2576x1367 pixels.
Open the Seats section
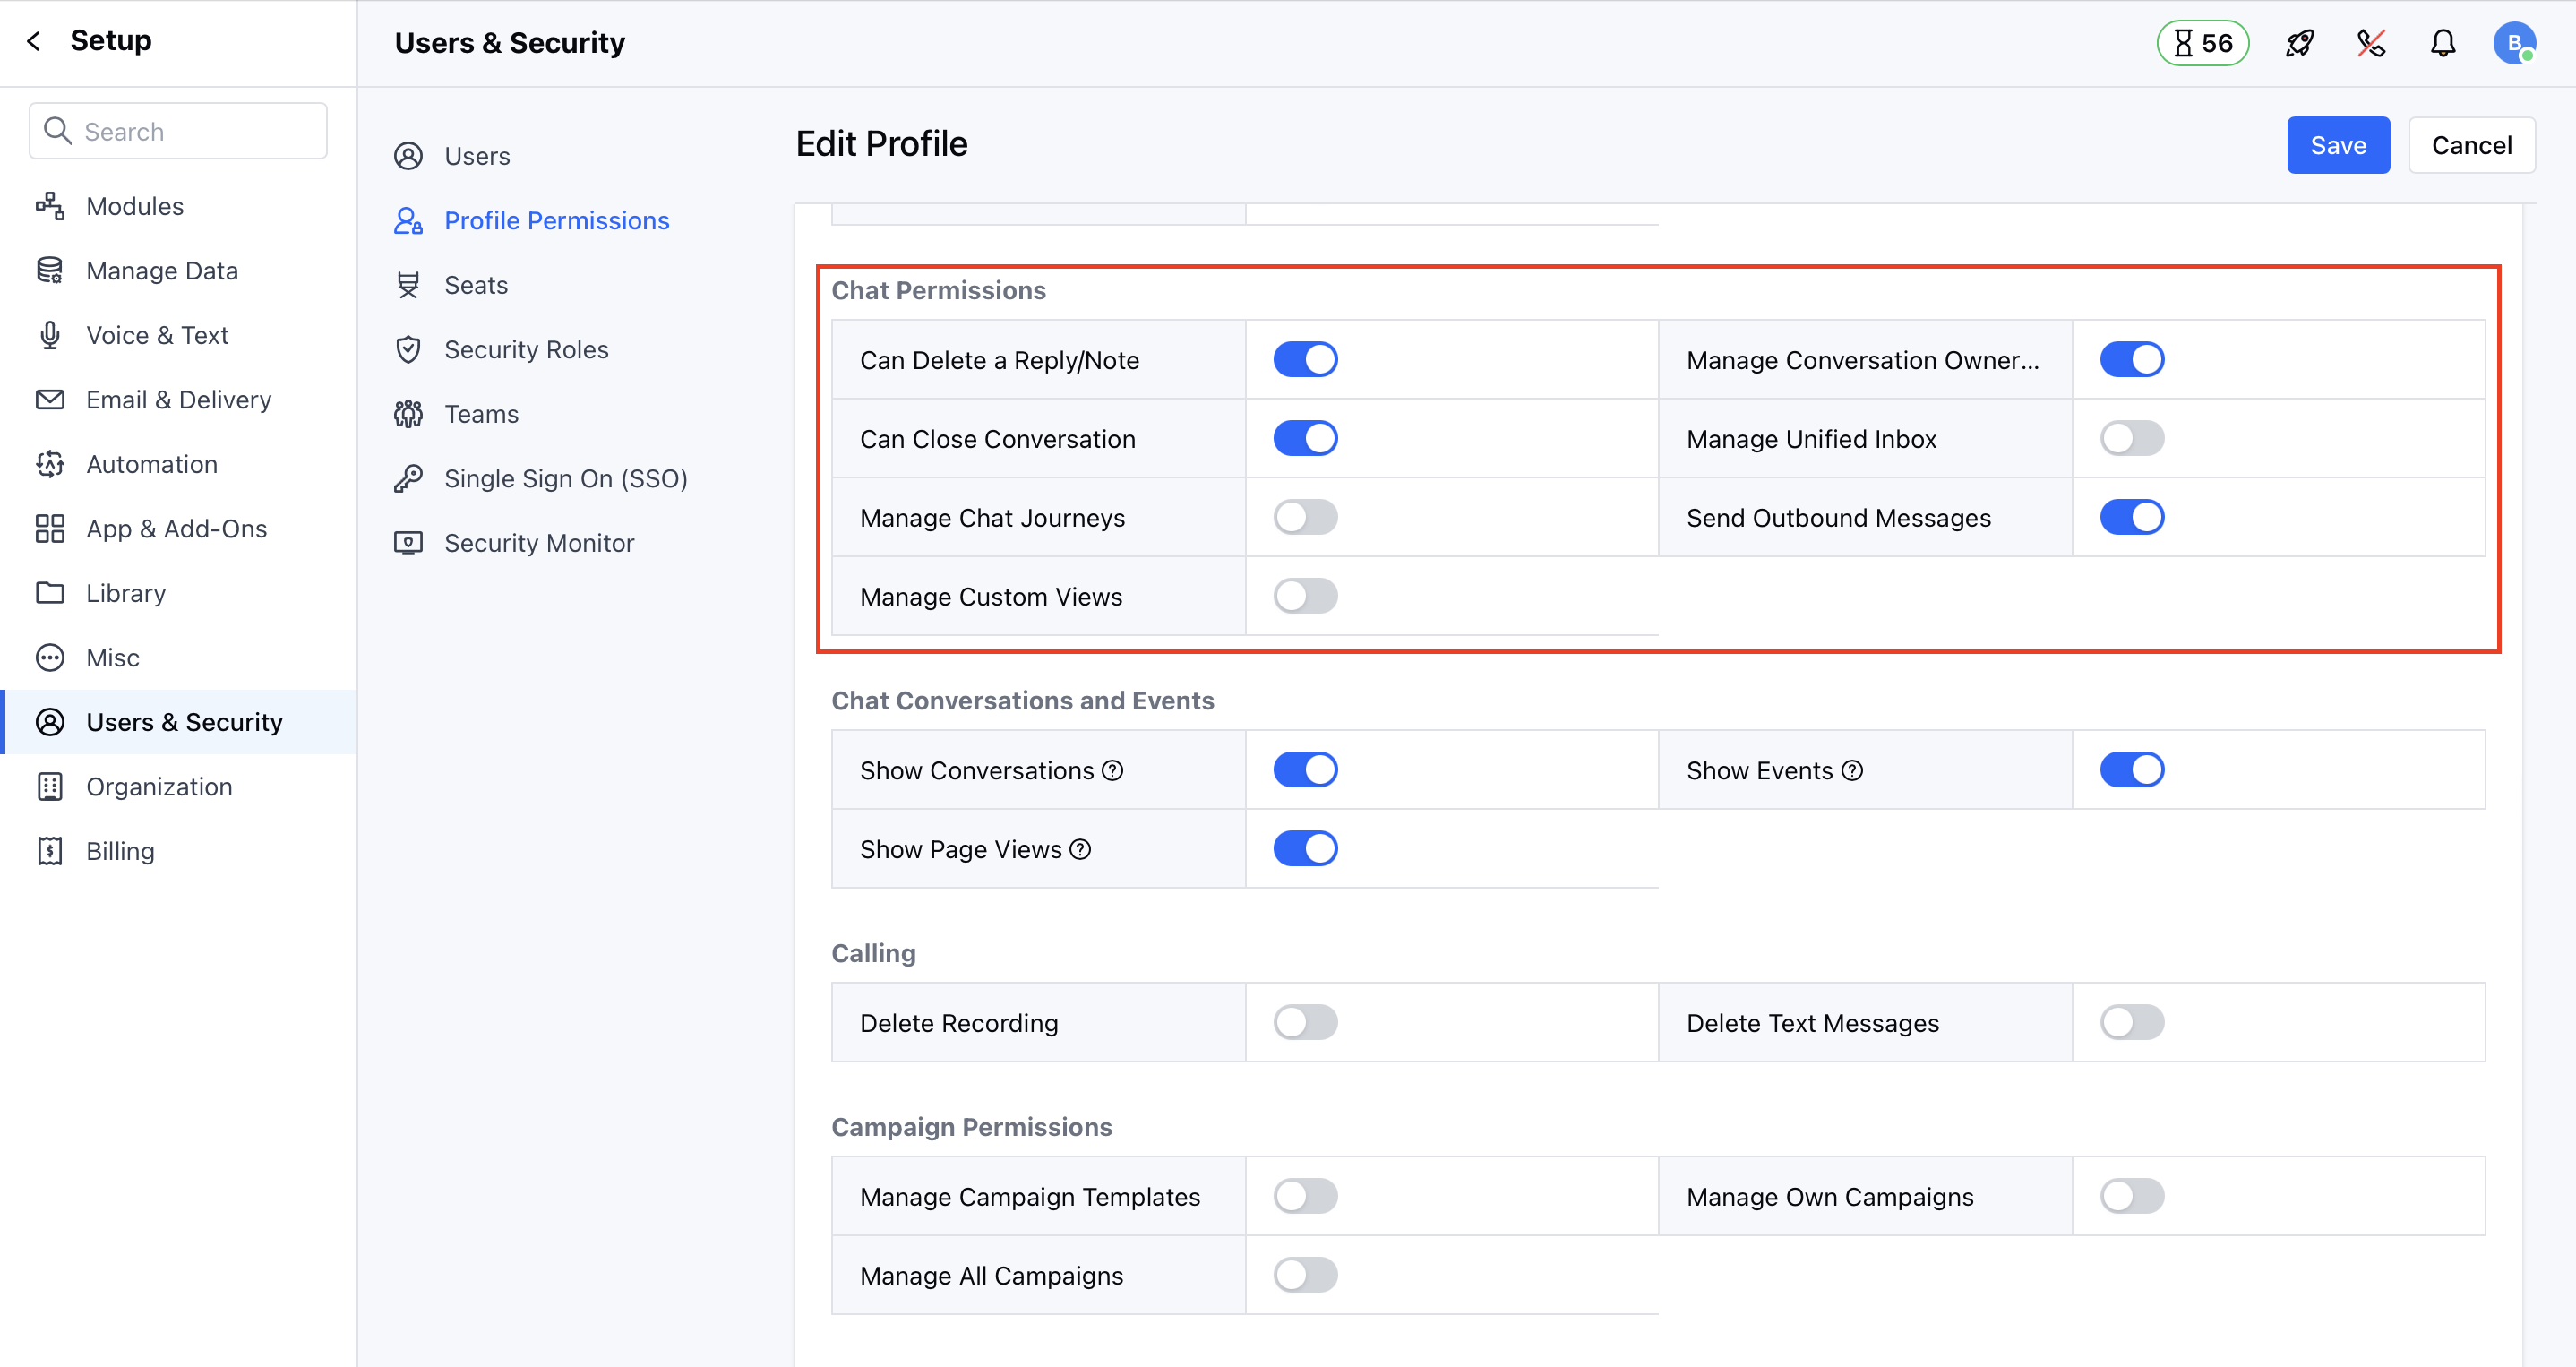point(476,284)
